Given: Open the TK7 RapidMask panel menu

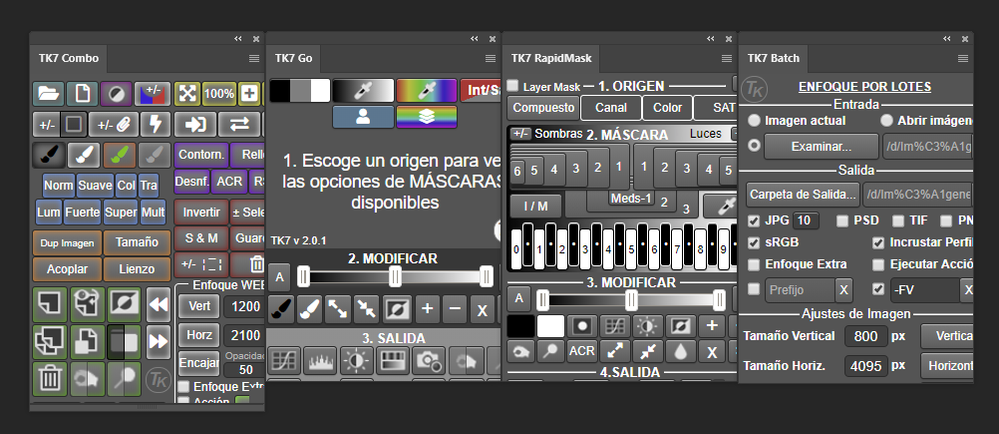Looking at the screenshot, I should pyautogui.click(x=727, y=59).
